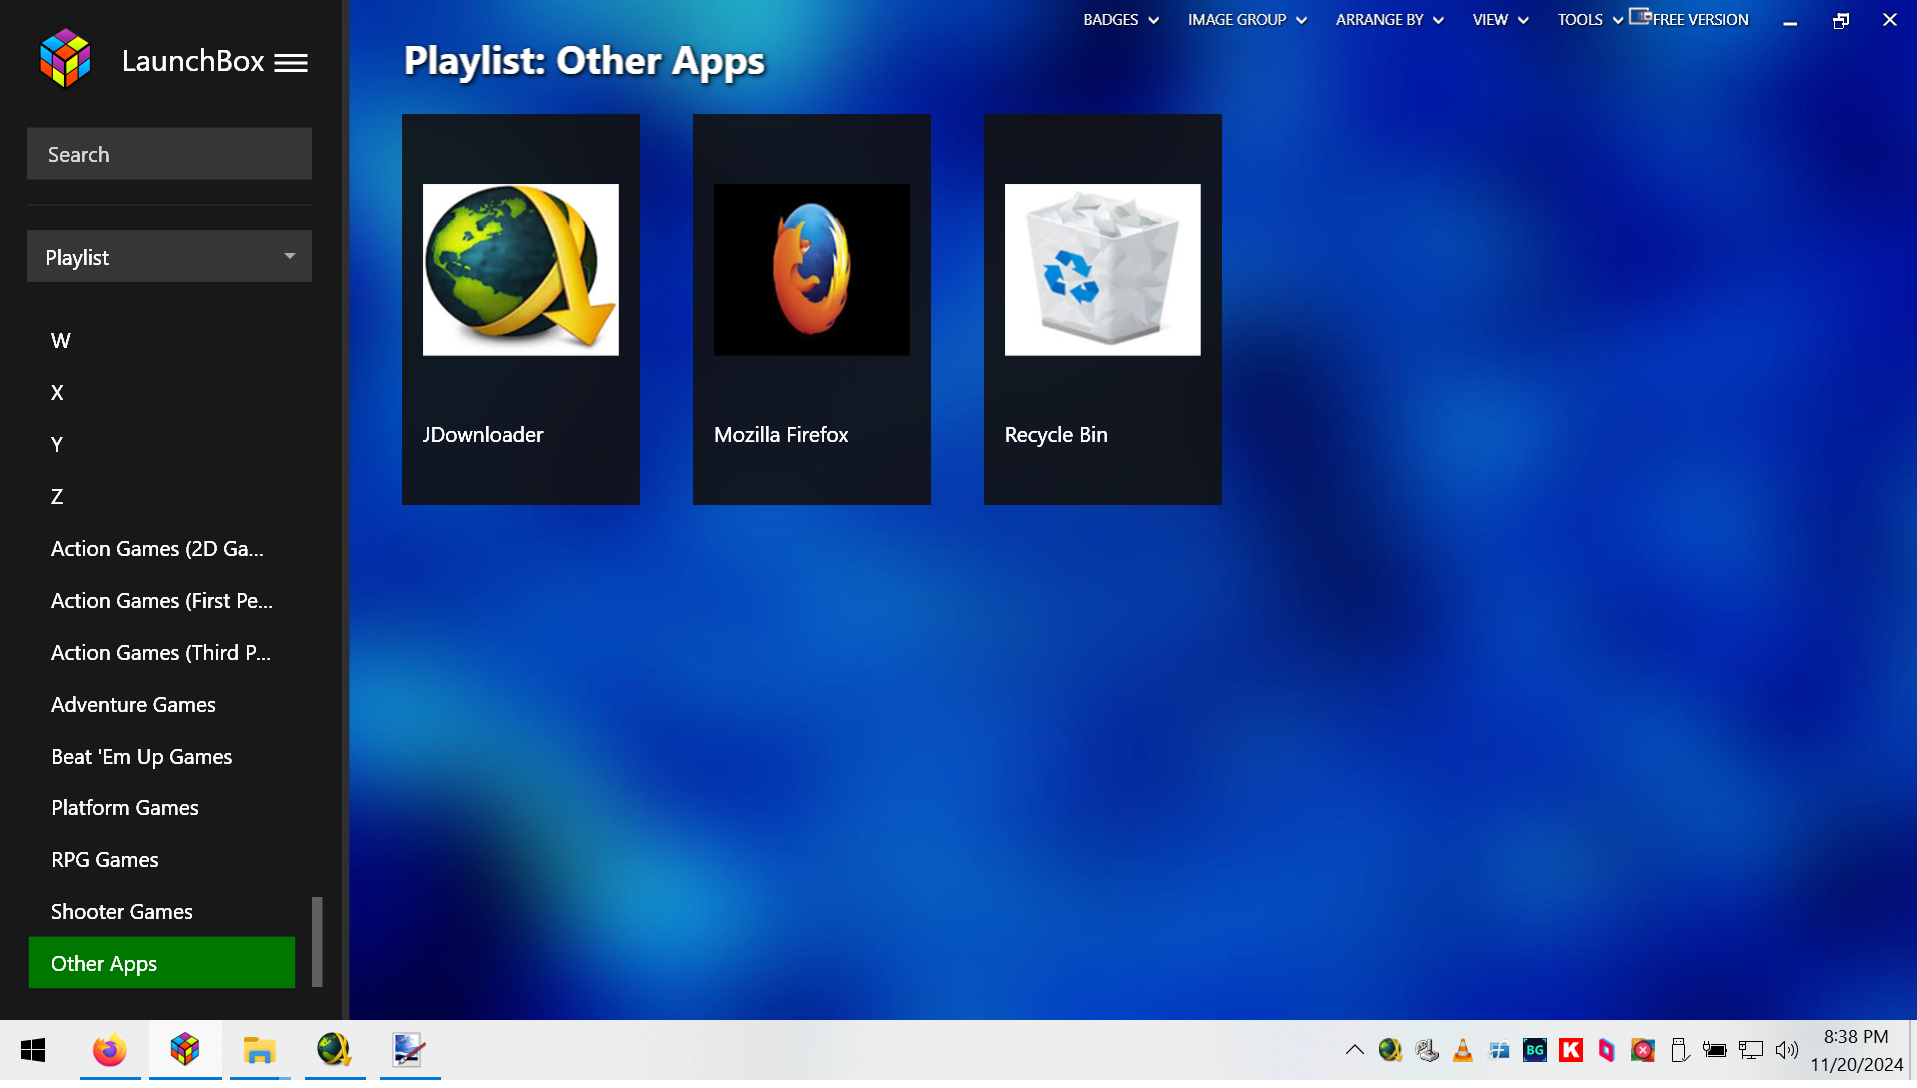Click the Mozilla Firefox cover image

point(811,270)
